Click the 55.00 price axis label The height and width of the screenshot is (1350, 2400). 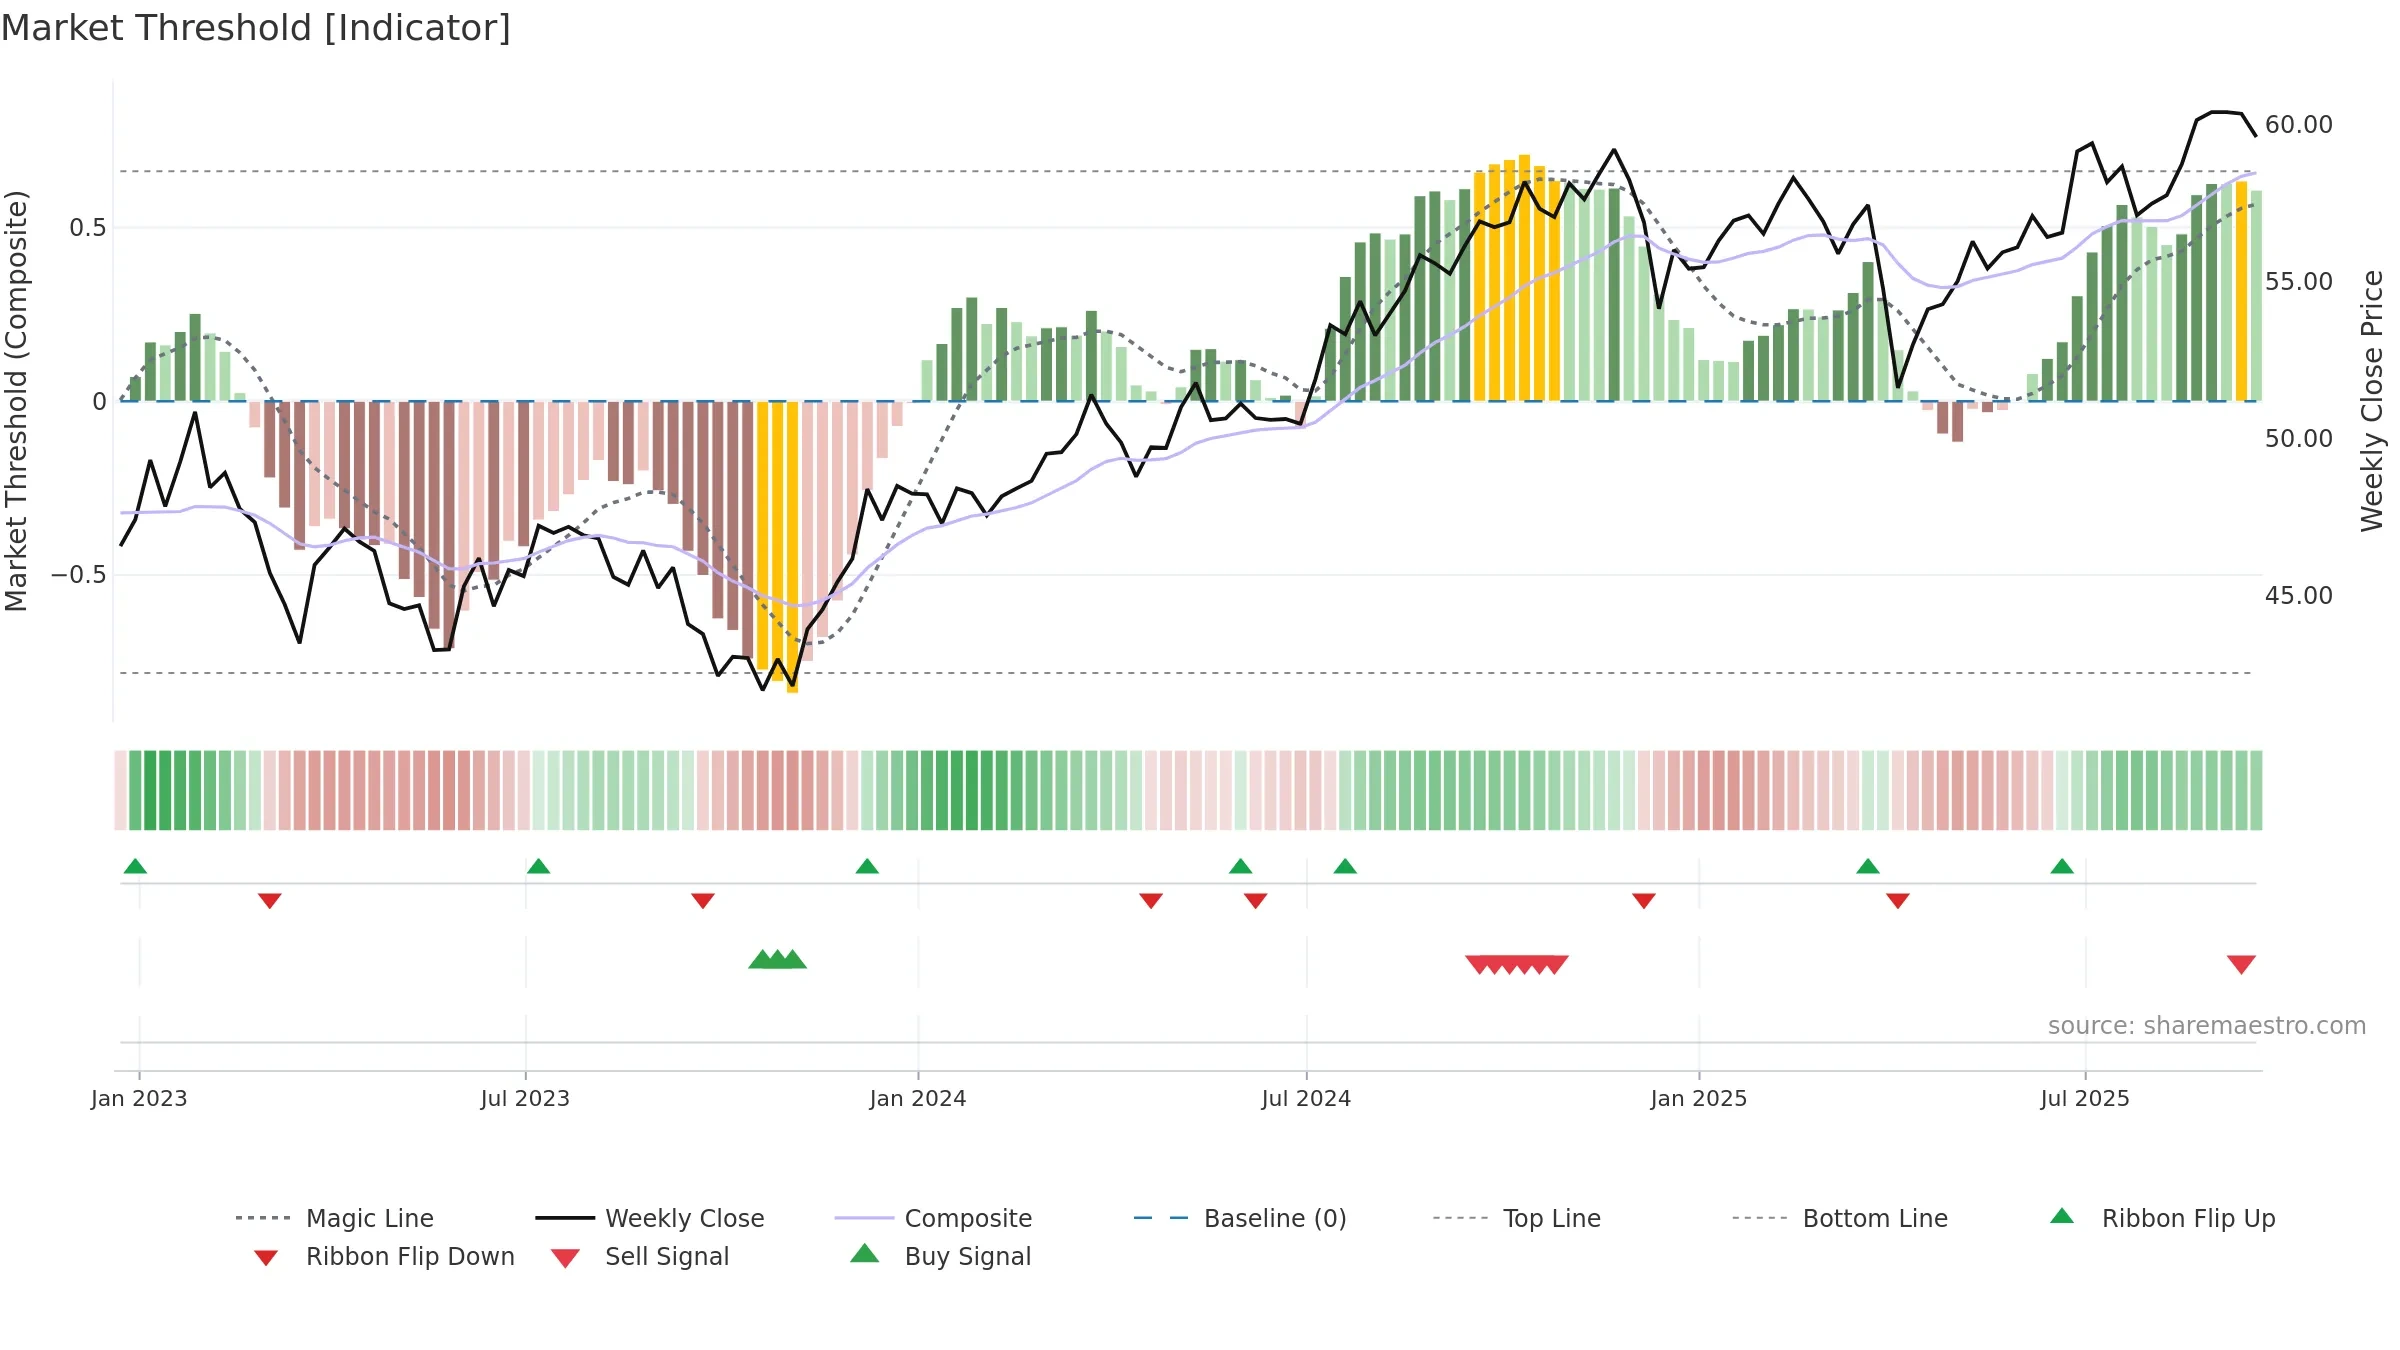pyautogui.click(x=2299, y=281)
